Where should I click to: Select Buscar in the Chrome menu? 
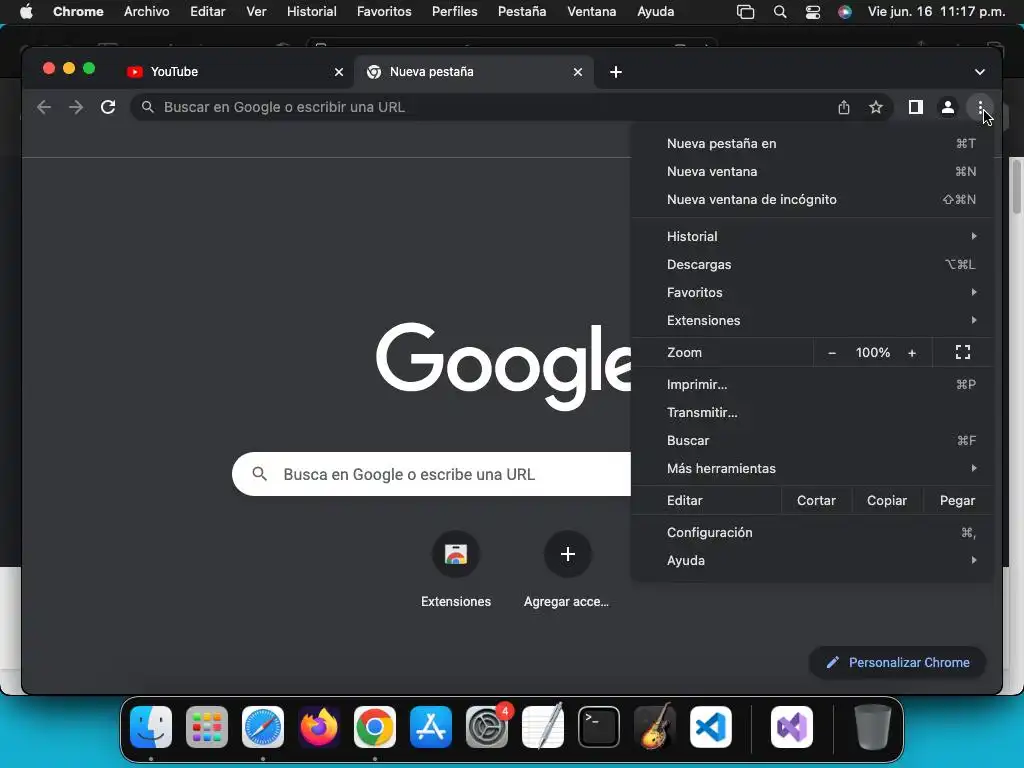[x=812, y=441]
